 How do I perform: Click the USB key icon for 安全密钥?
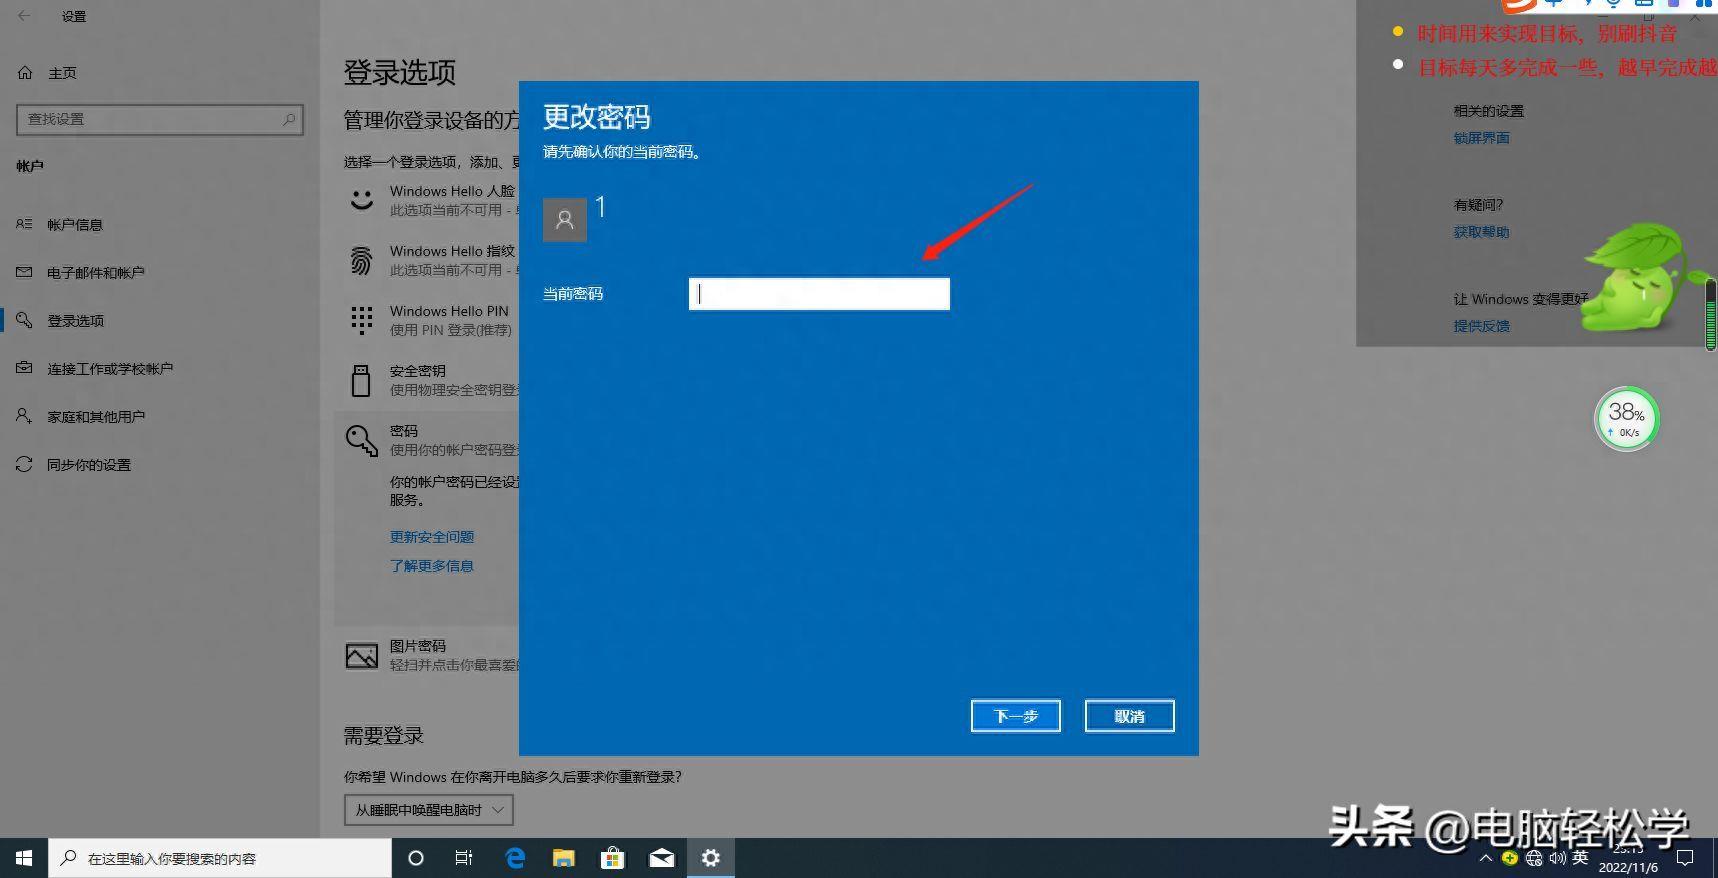pos(361,380)
